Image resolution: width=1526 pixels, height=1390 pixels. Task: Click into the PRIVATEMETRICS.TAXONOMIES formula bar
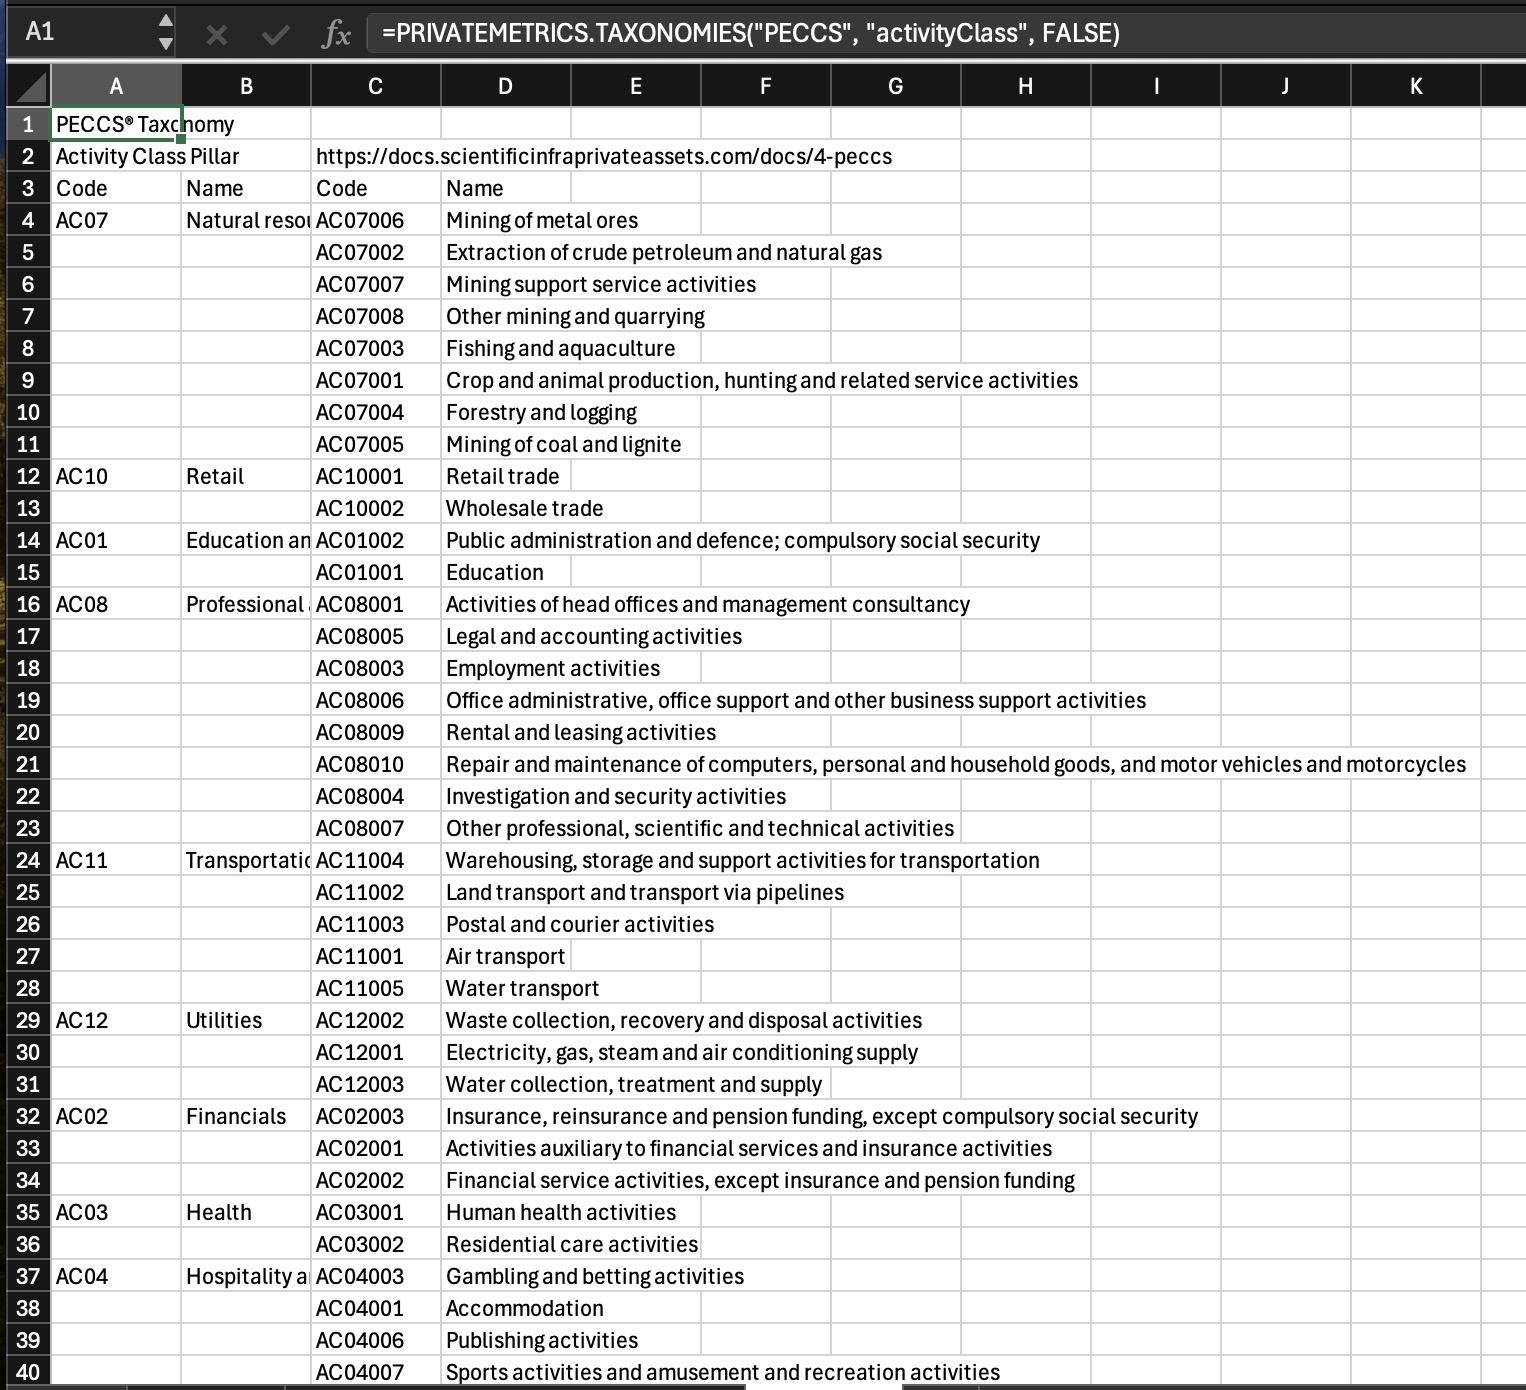coord(900,34)
